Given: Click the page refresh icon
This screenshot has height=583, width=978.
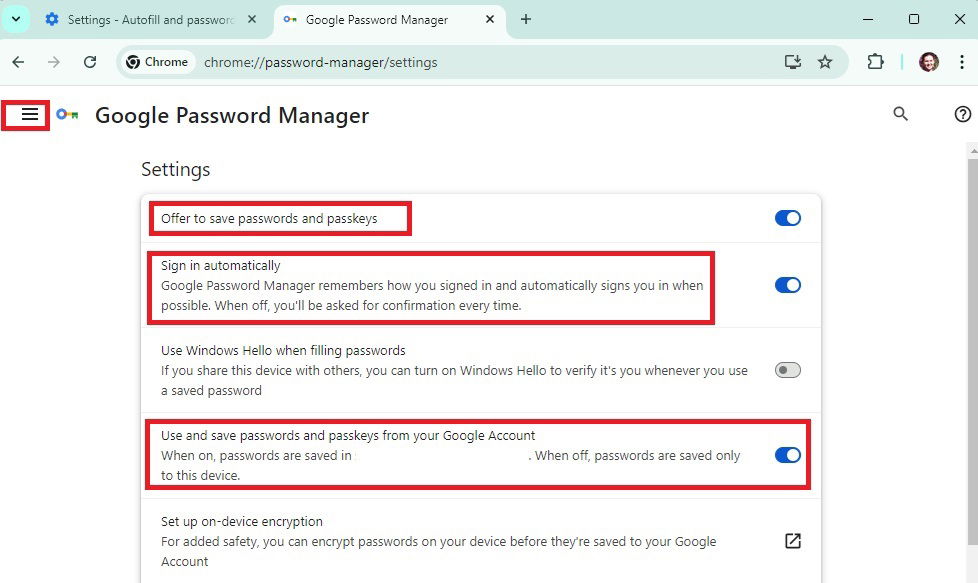Looking at the screenshot, I should 90,61.
